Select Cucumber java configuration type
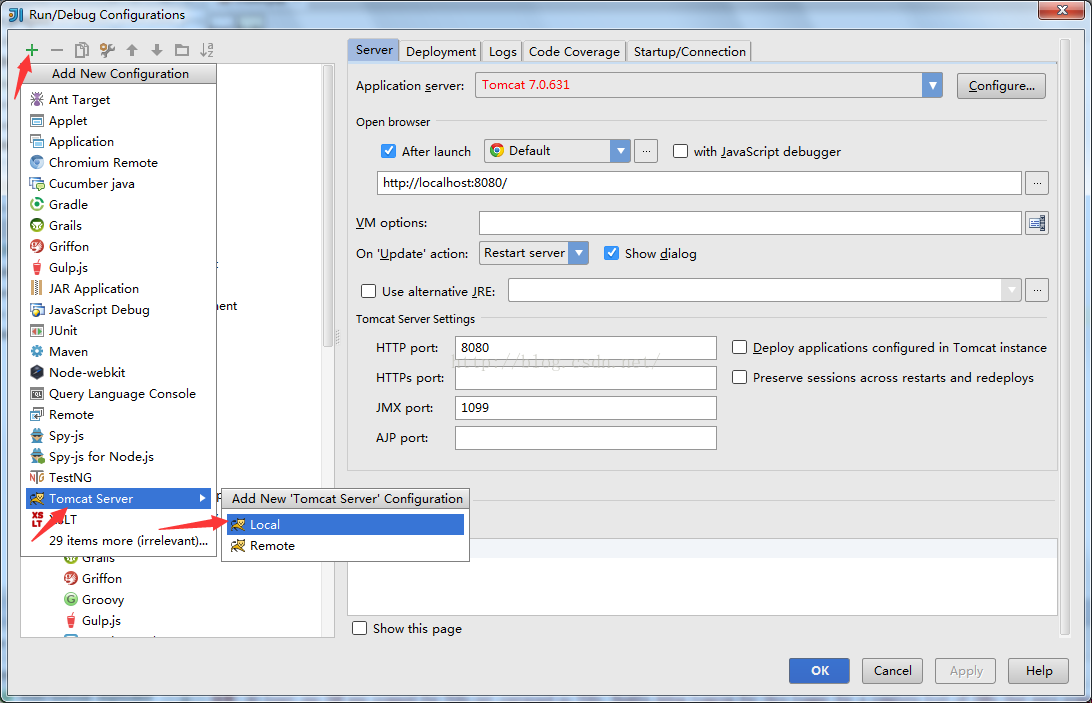The height and width of the screenshot is (703, 1092). coord(118,183)
